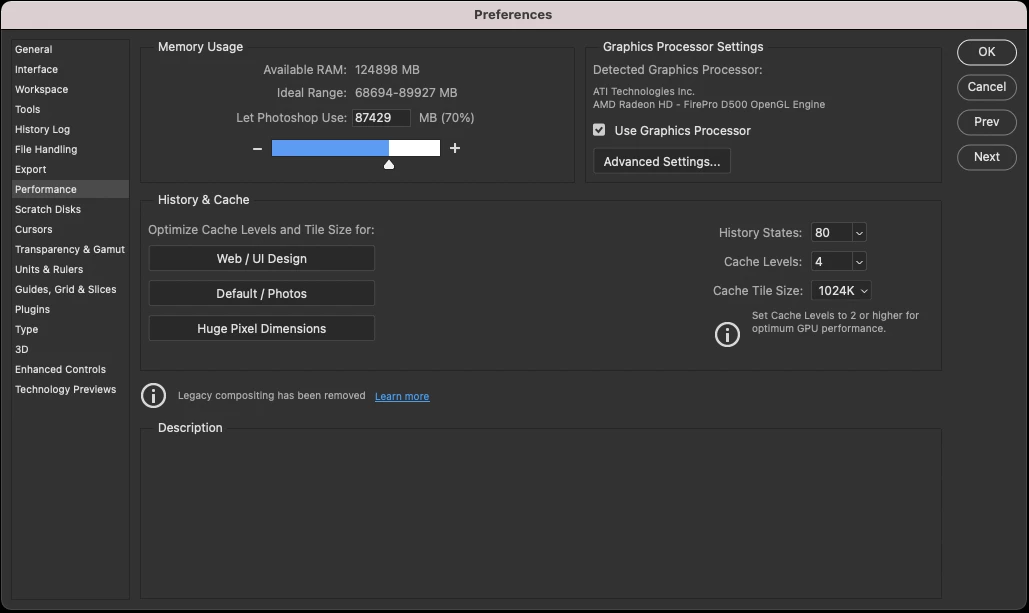
Task: Click the History States value field
Action: coord(831,233)
